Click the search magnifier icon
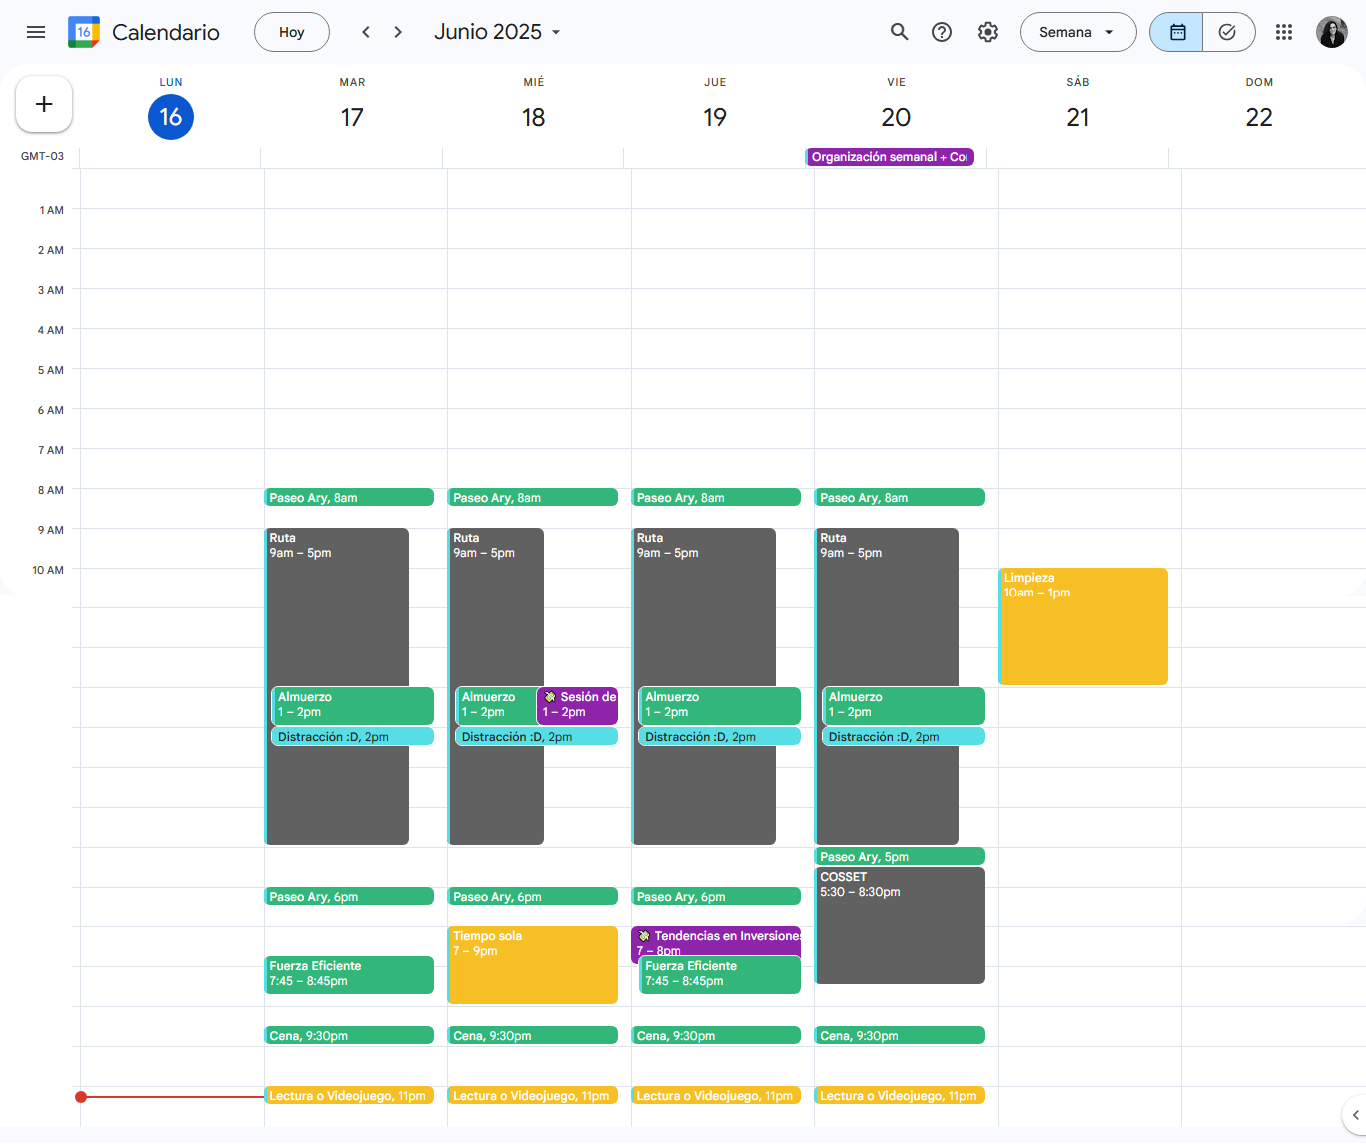1366x1145 pixels. point(899,32)
